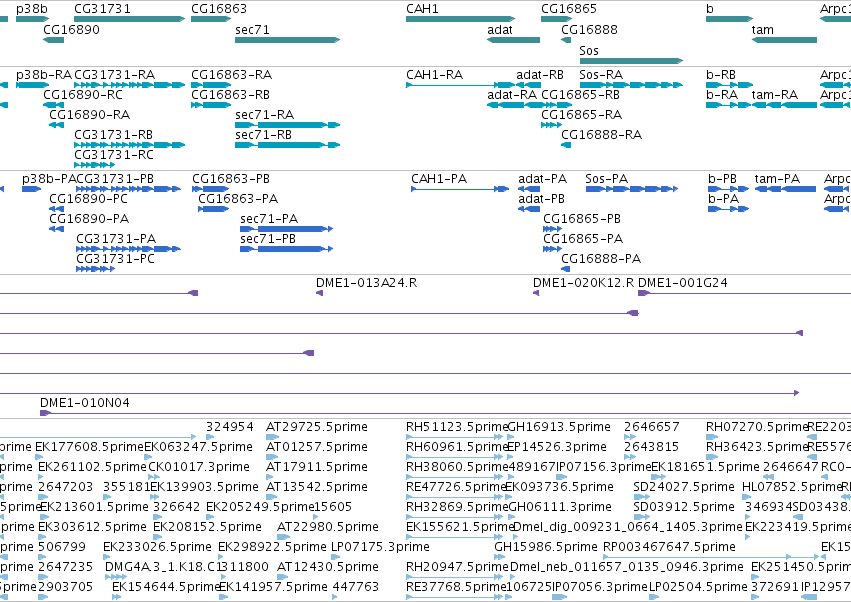Click the Sos-PA protein glyph

point(632,189)
